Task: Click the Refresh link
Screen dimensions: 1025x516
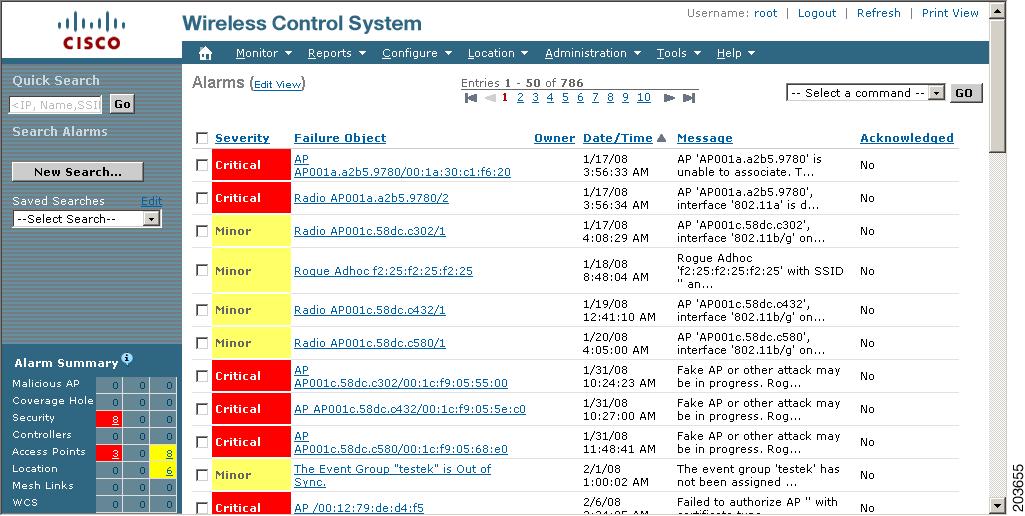Action: point(879,13)
